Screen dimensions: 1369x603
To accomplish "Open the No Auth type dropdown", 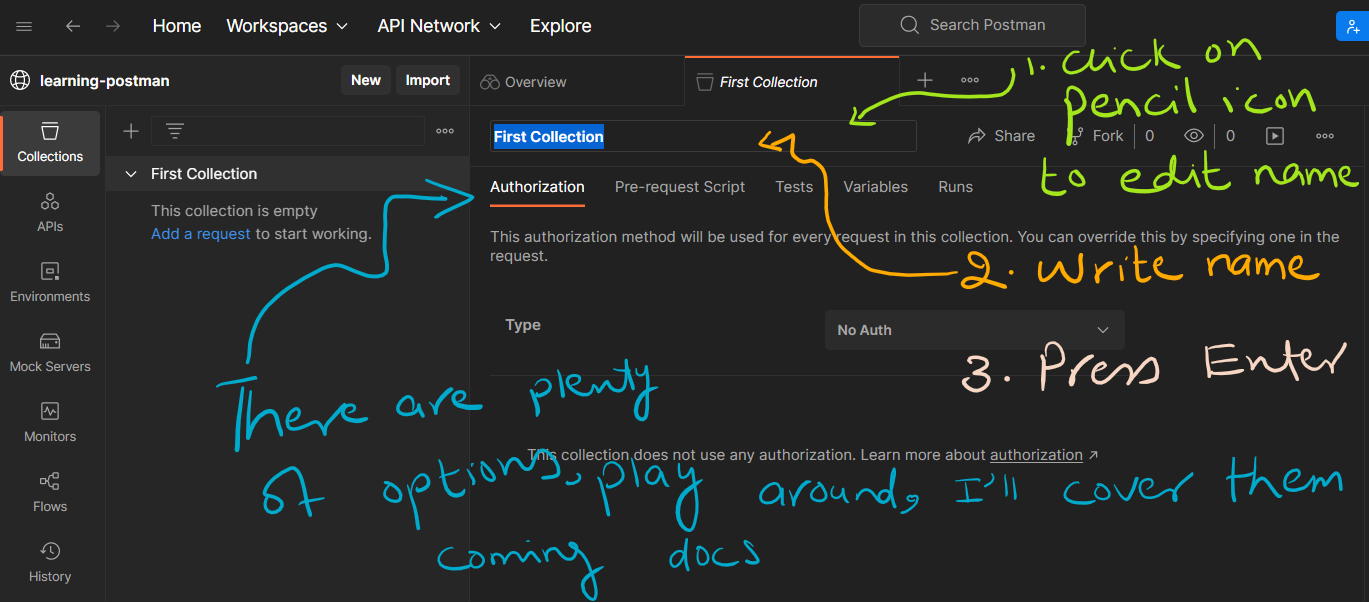I will pos(975,330).
